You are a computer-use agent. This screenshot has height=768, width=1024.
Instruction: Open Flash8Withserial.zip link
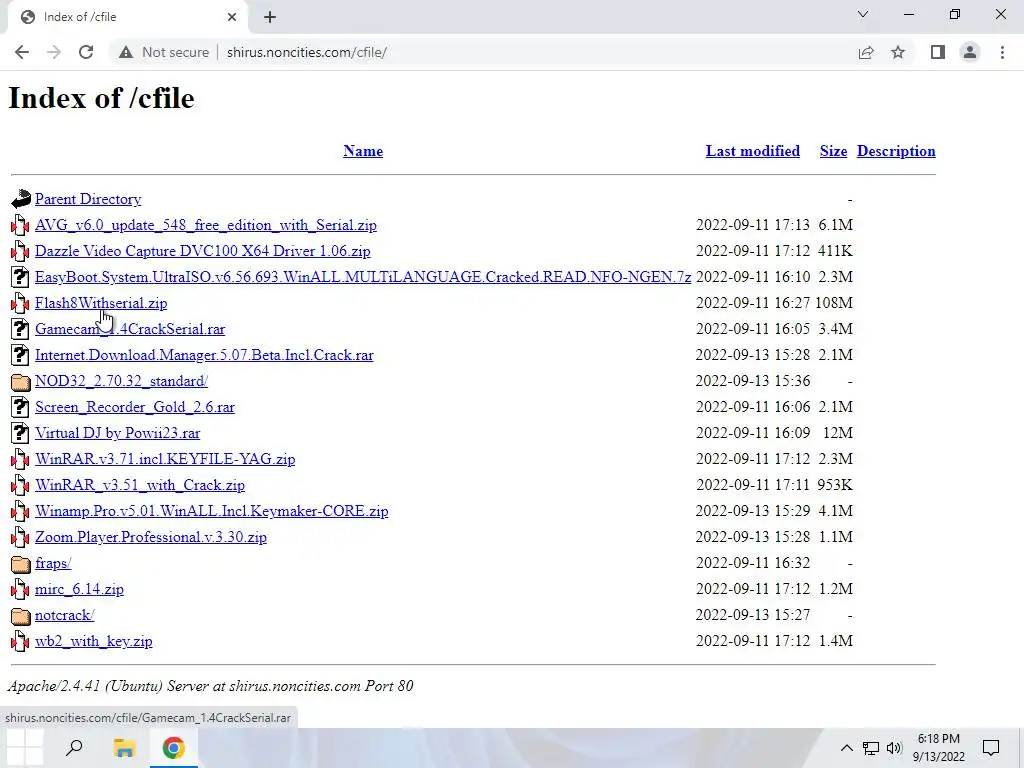(x=101, y=303)
